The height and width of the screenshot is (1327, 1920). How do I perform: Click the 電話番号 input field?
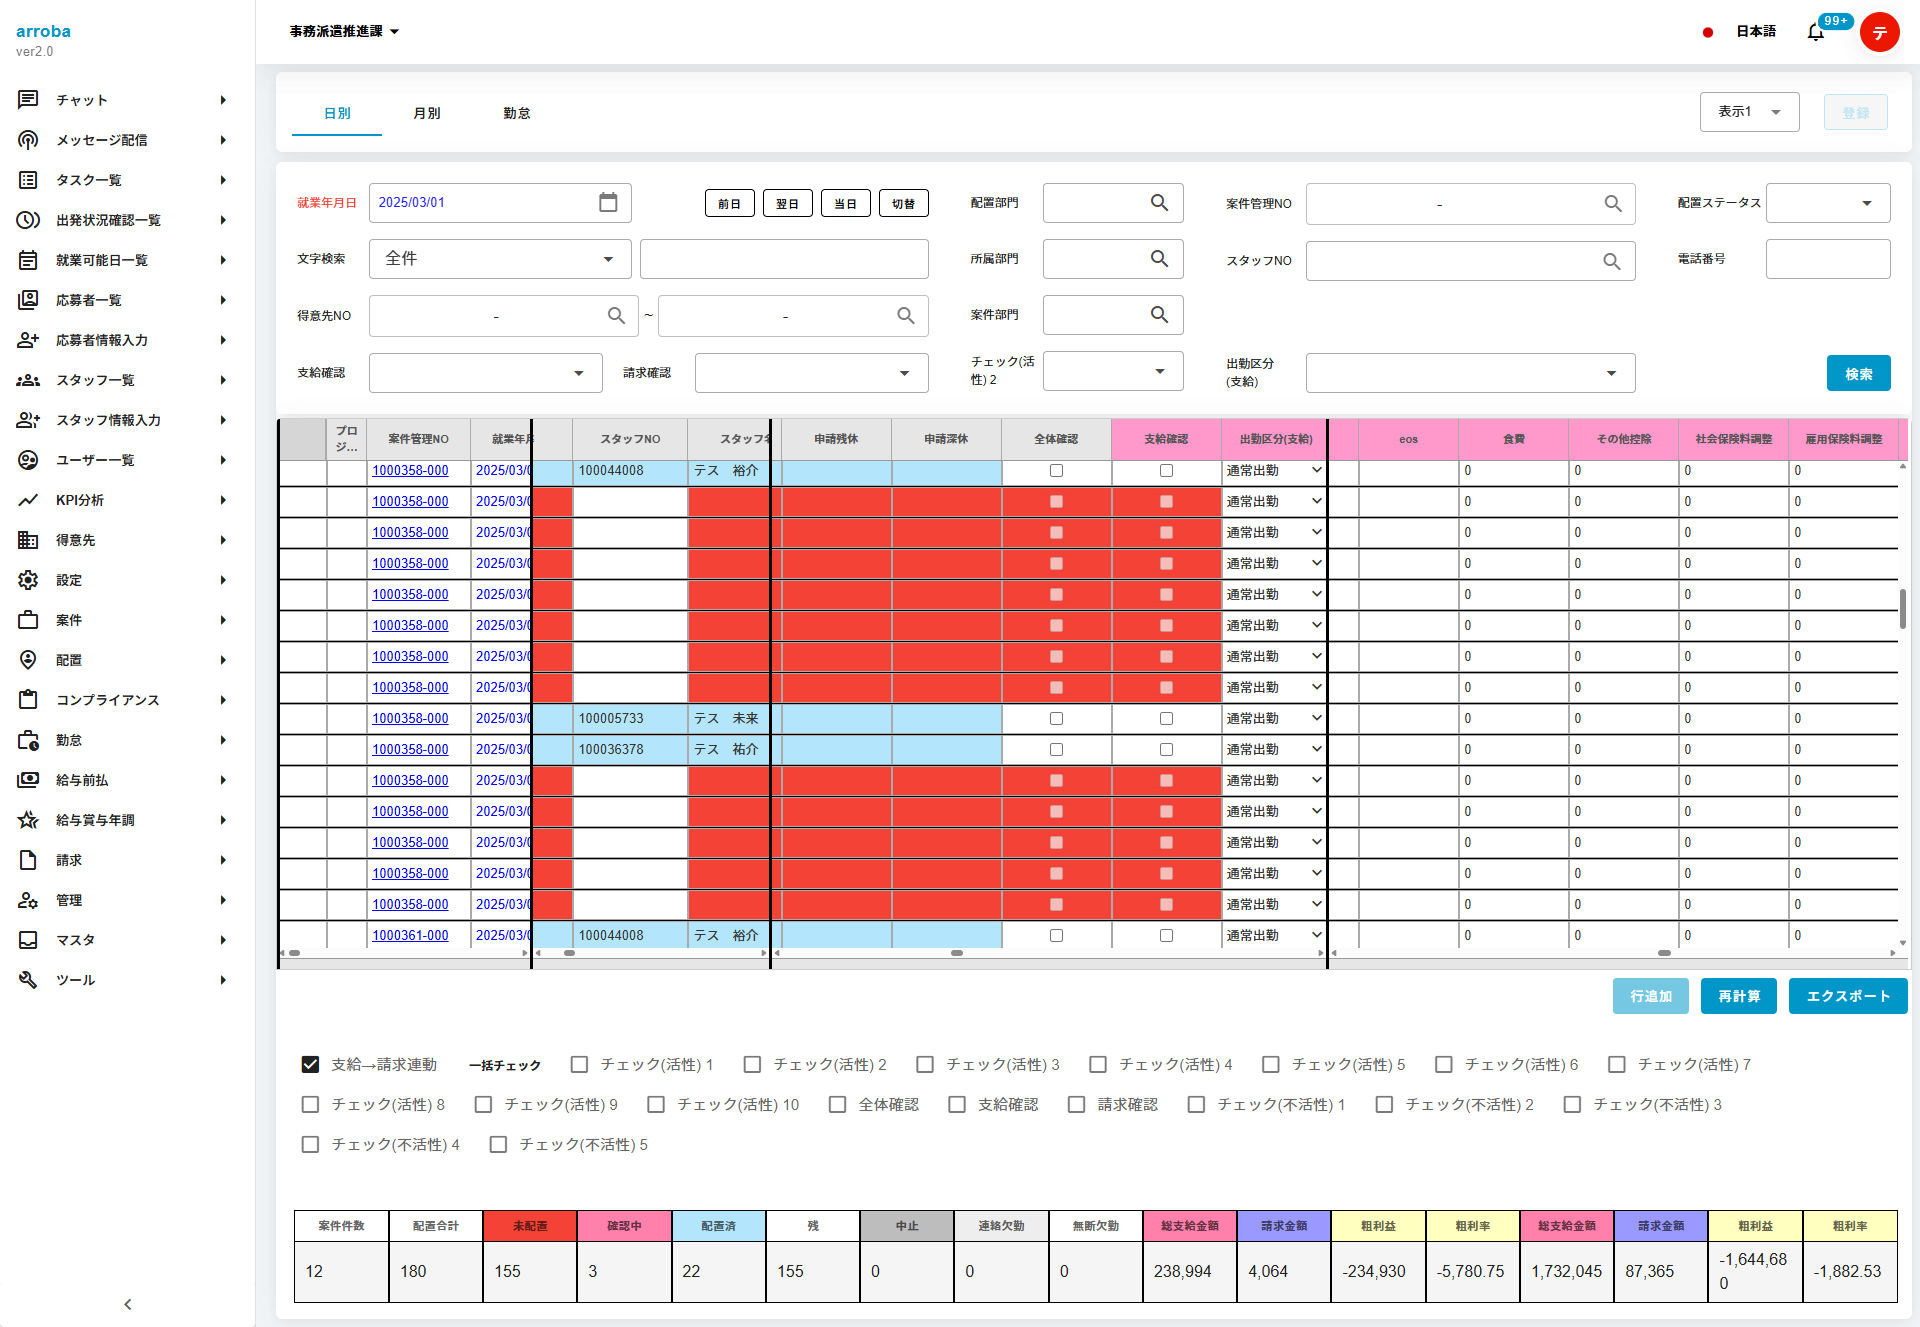coord(1827,259)
